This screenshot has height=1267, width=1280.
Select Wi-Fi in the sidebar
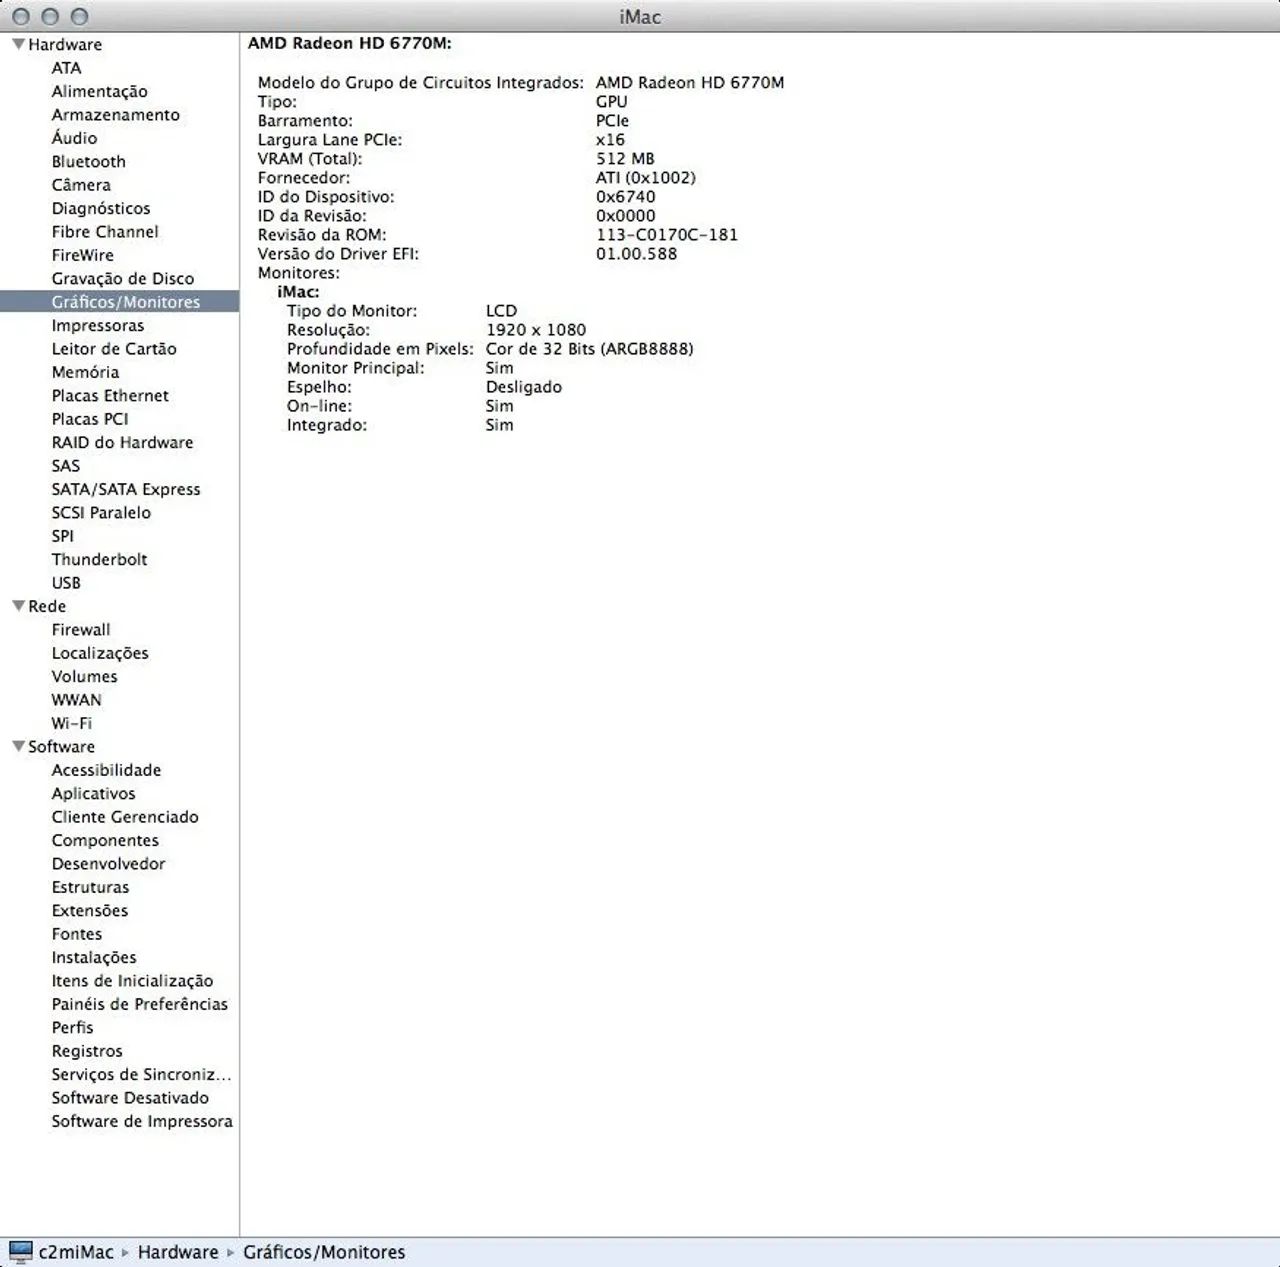[71, 723]
